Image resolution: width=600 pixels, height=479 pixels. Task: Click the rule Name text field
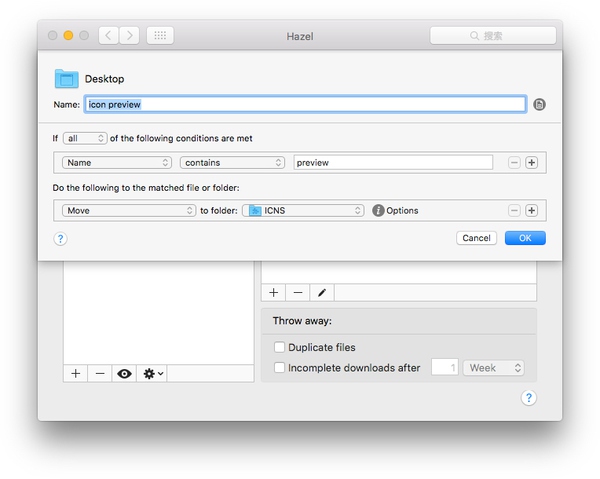click(x=305, y=104)
